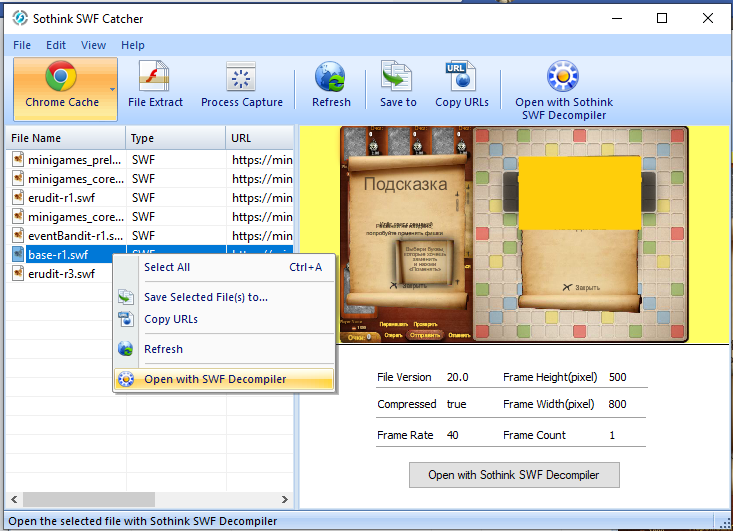Screen dimensions: 733x531
Task: Select the minigames_prel... file row
Action: pos(150,160)
